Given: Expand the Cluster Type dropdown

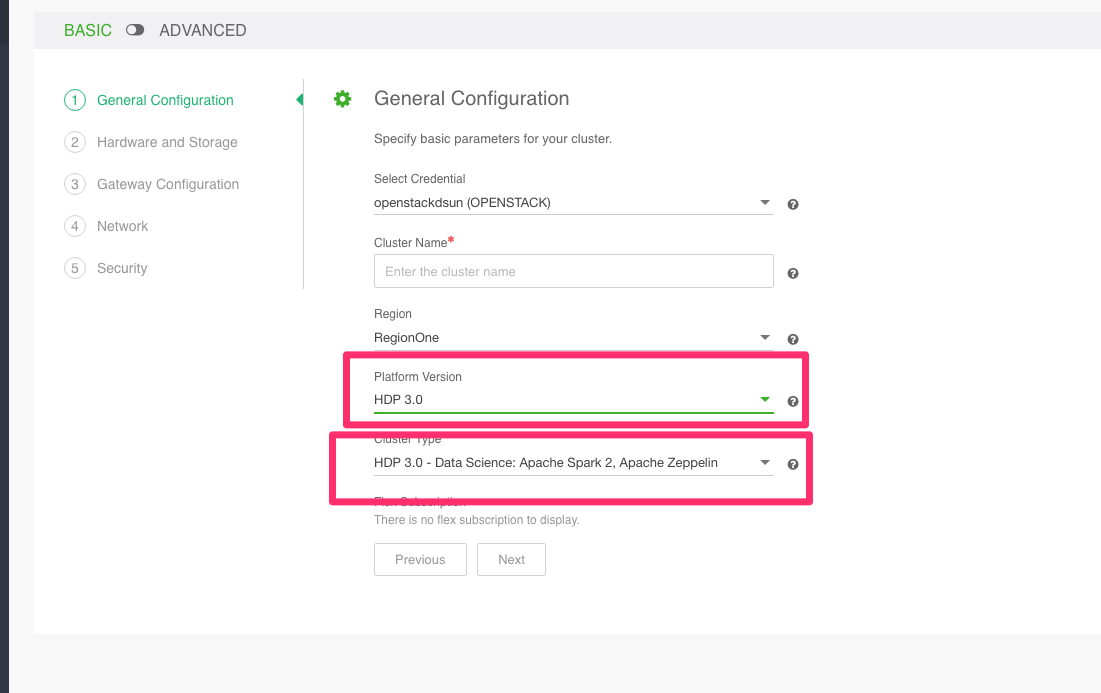Looking at the screenshot, I should pos(765,462).
